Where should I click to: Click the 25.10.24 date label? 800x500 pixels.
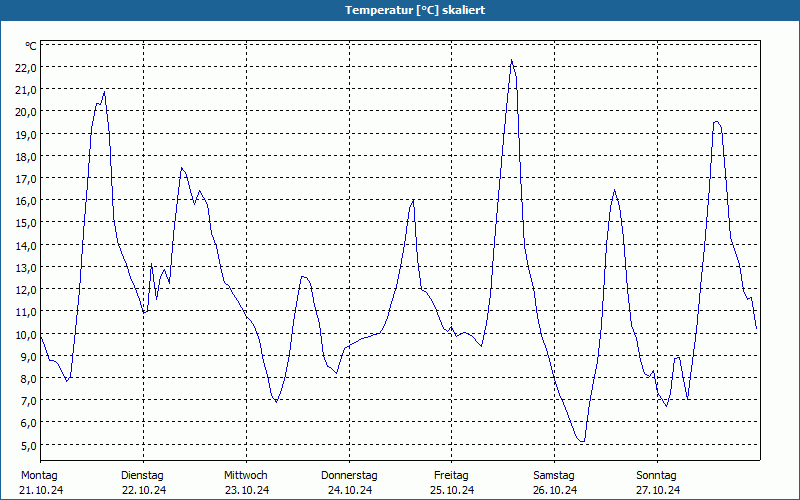[x=452, y=490]
